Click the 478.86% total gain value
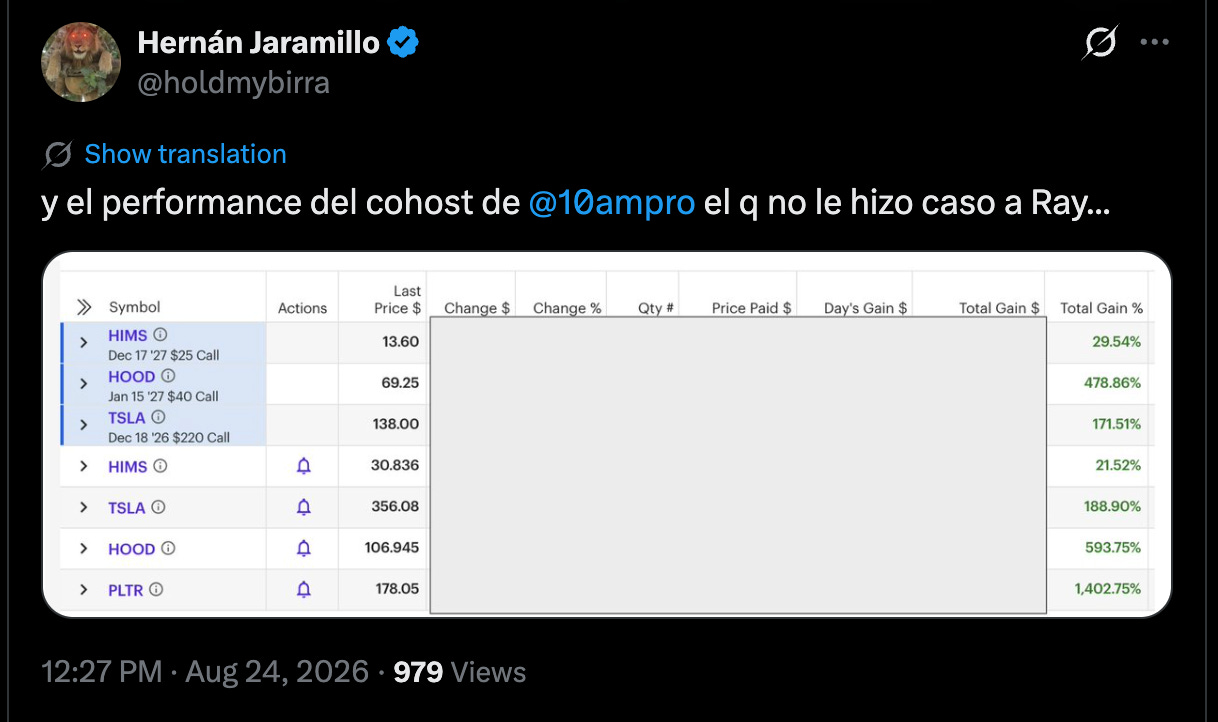This screenshot has height=722, width=1218. tap(1113, 383)
